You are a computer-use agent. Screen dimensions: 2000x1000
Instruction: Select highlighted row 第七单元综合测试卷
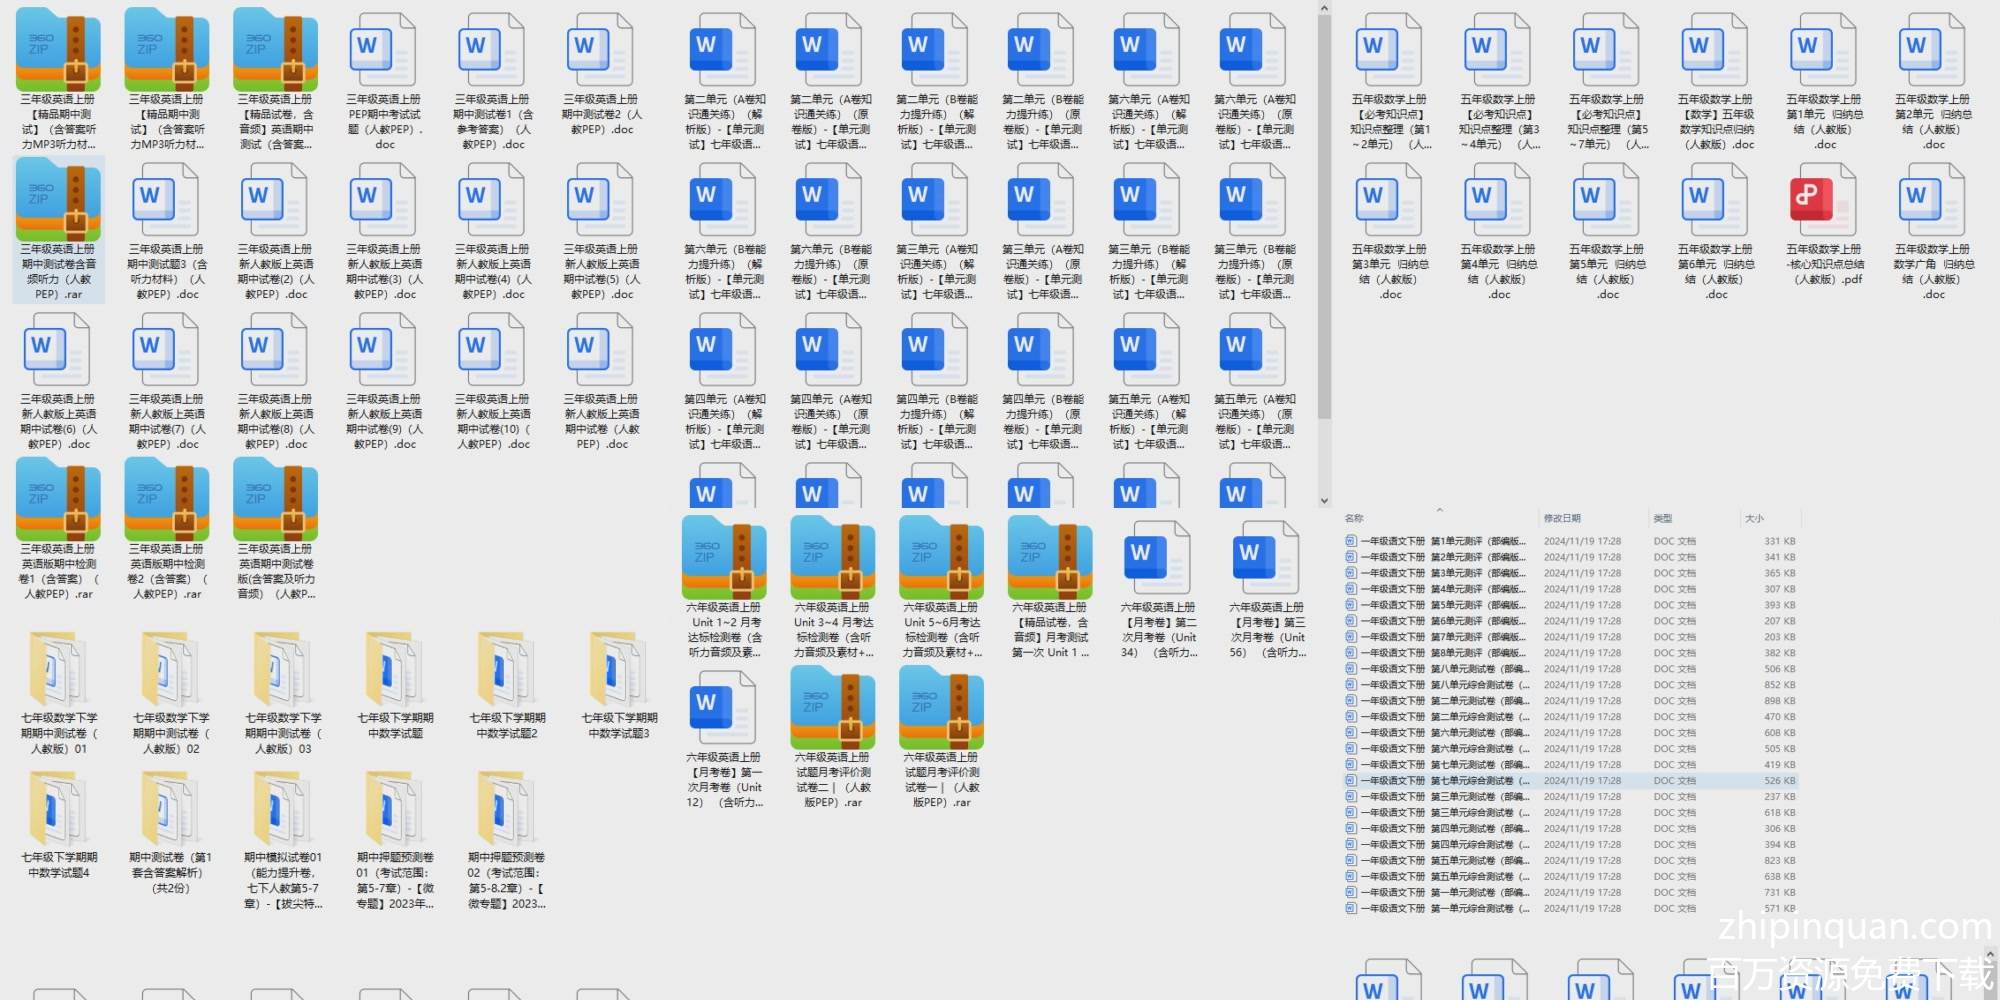tap(1440, 781)
